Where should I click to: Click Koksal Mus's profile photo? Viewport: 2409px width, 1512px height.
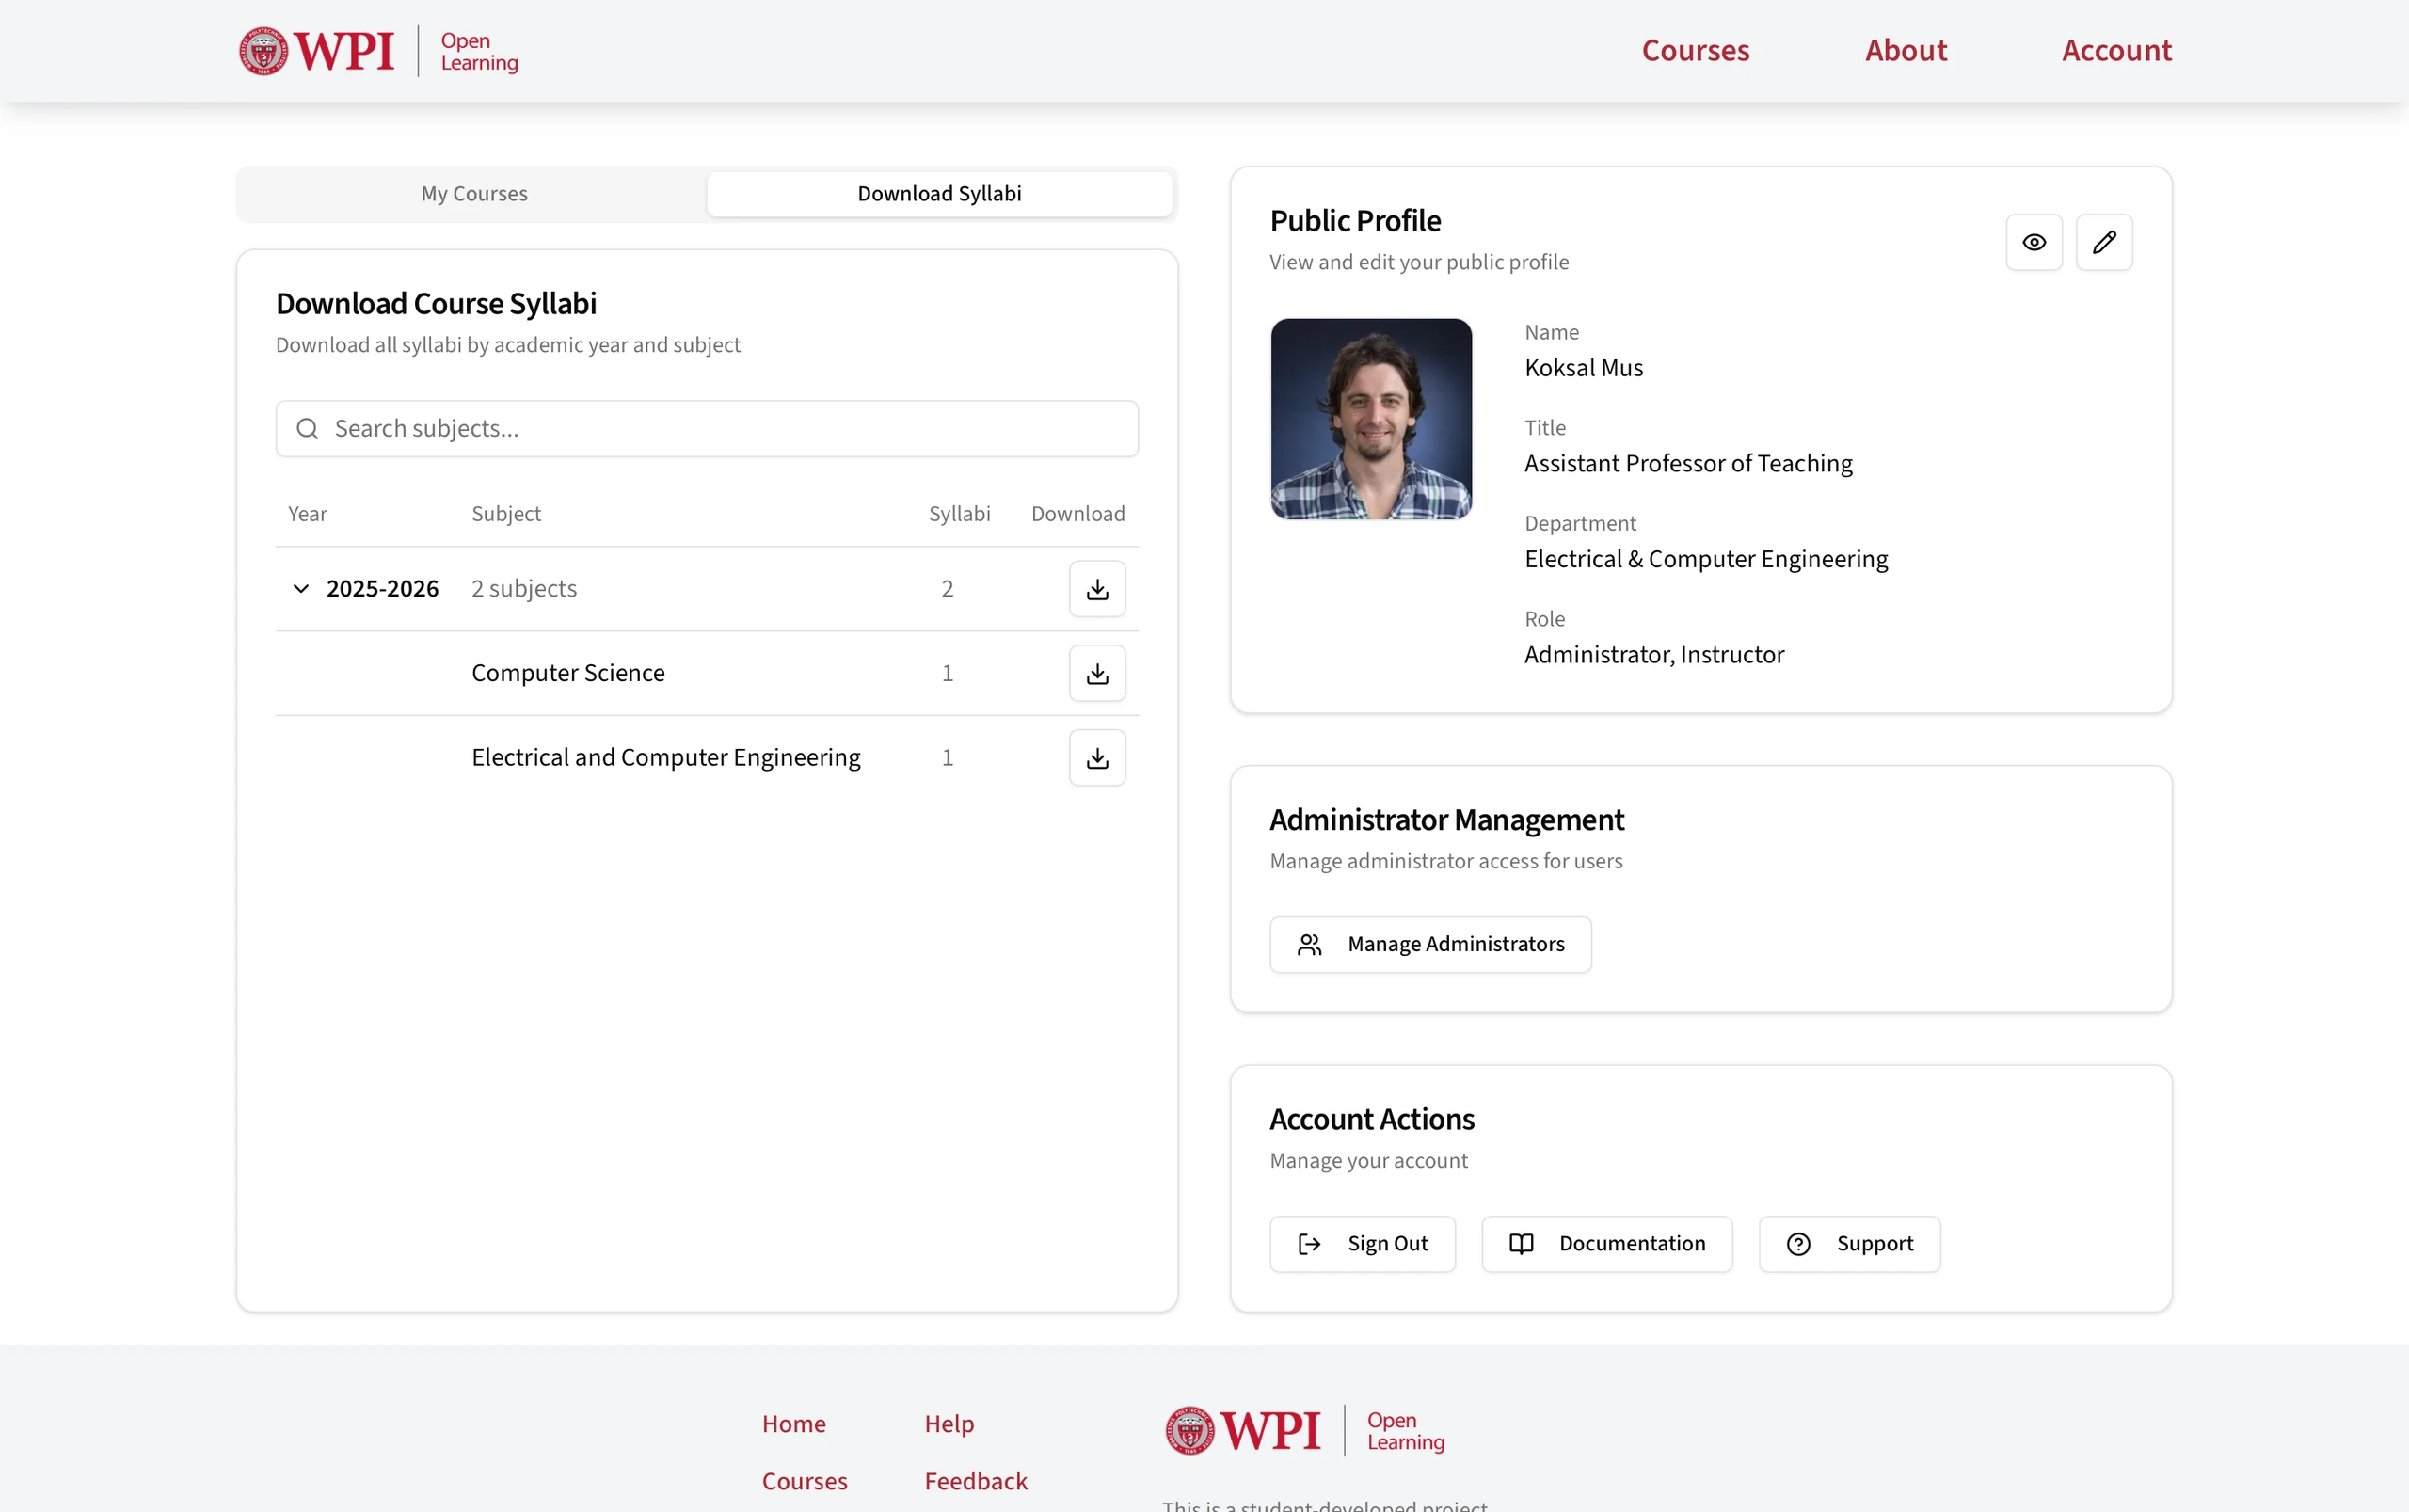pyautogui.click(x=1369, y=419)
